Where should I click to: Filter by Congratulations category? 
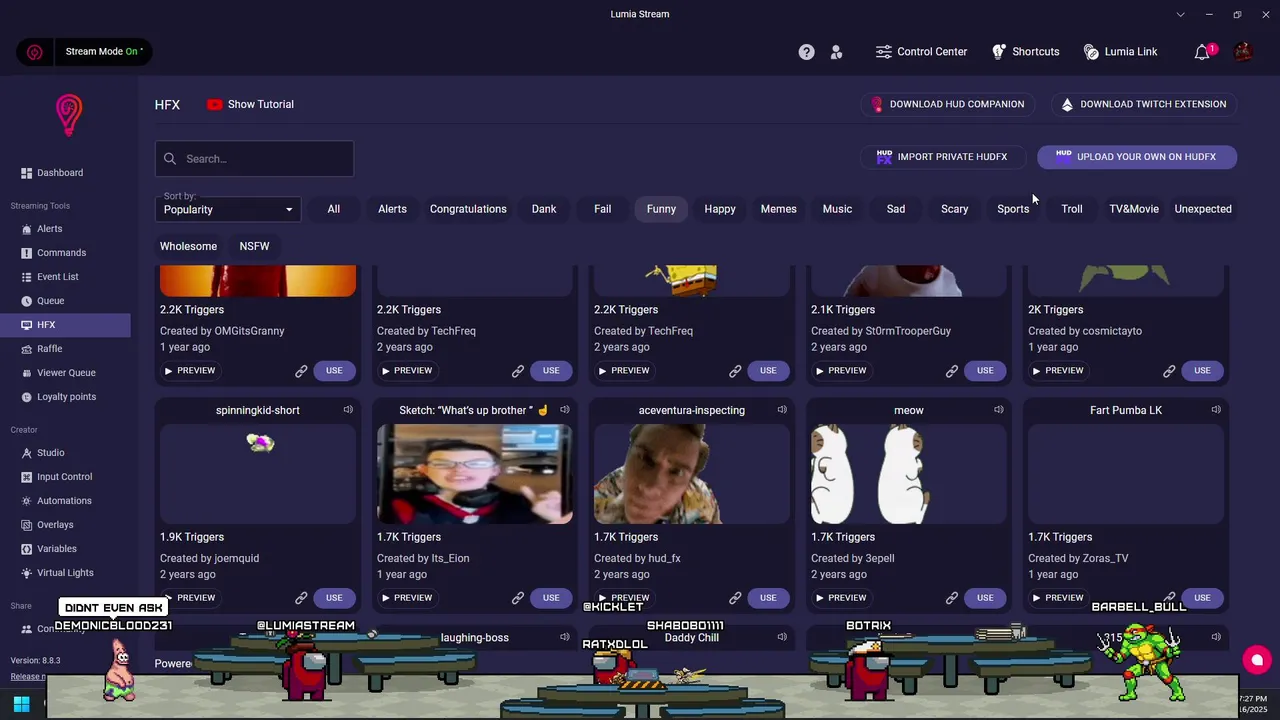pos(468,209)
